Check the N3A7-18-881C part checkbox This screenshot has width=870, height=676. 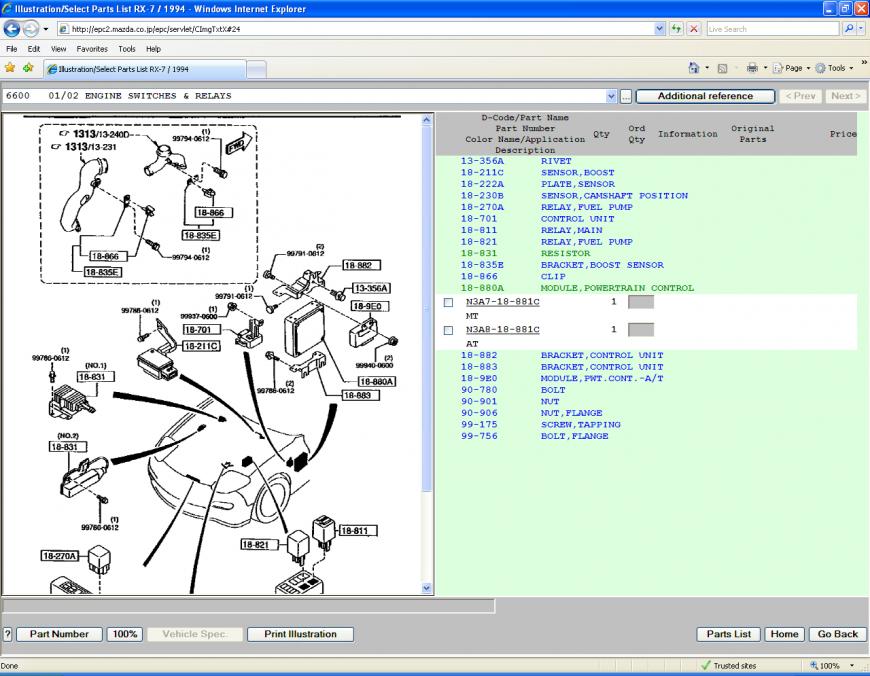pos(448,302)
